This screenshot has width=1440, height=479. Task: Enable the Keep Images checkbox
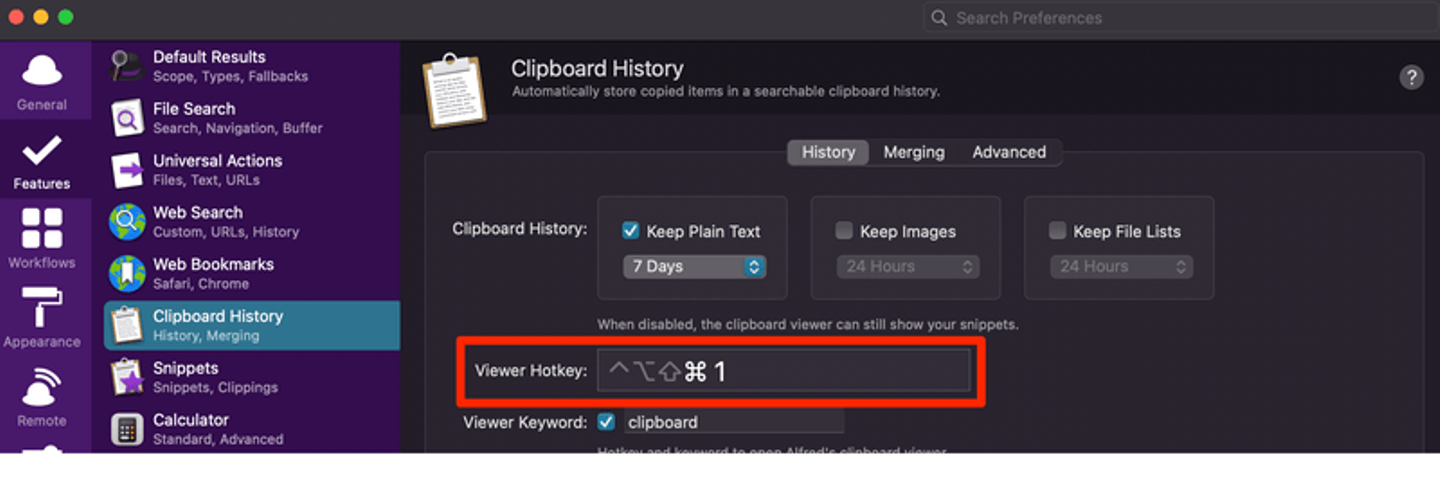click(x=844, y=231)
